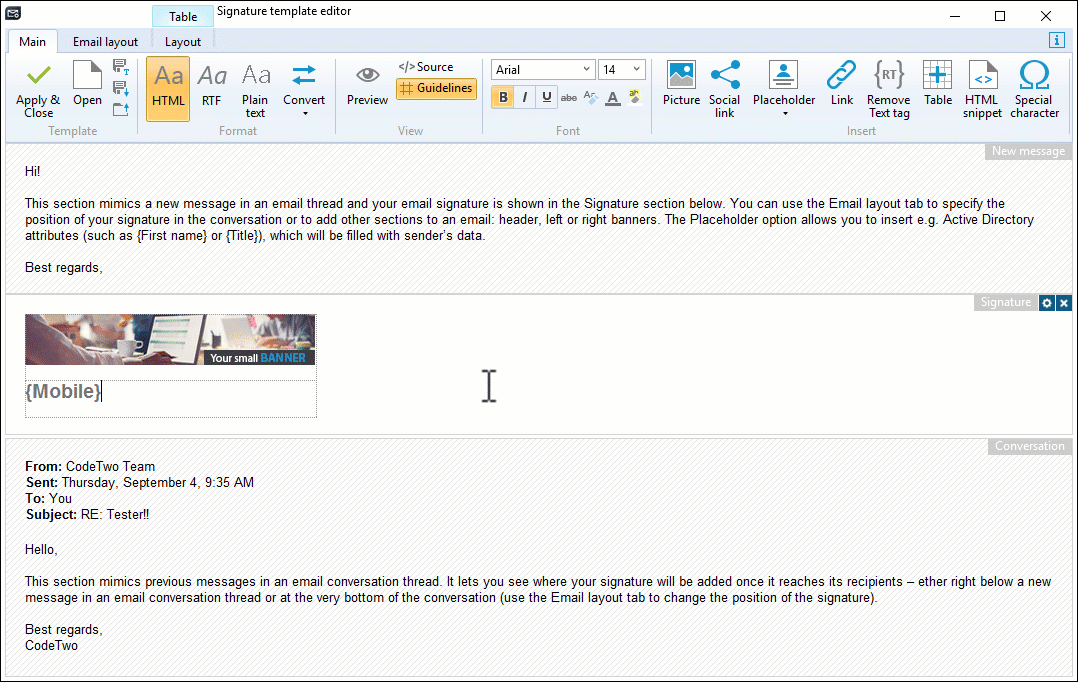Click the Save as template icon

[121, 67]
